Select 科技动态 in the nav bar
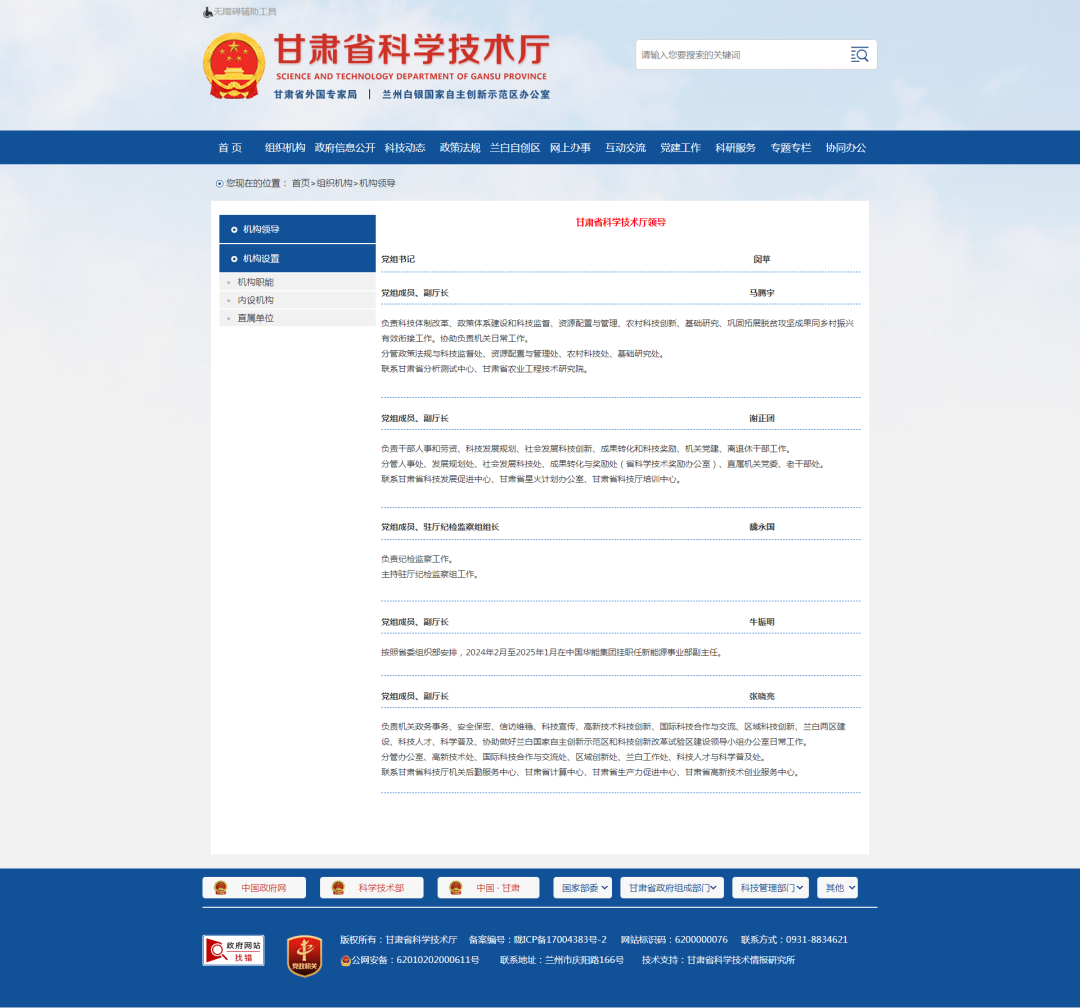This screenshot has height=1008, width=1080. [405, 147]
